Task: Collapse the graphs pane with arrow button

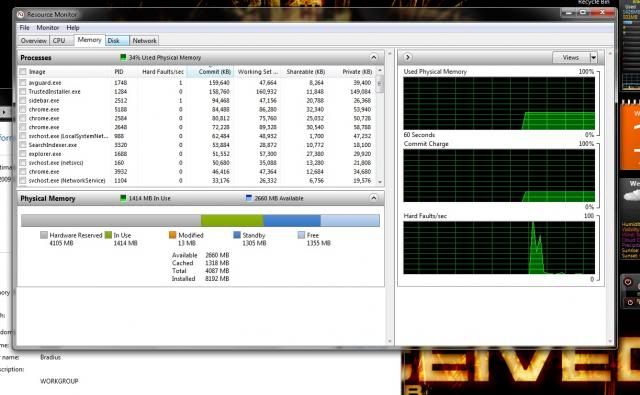Action: pyautogui.click(x=407, y=58)
